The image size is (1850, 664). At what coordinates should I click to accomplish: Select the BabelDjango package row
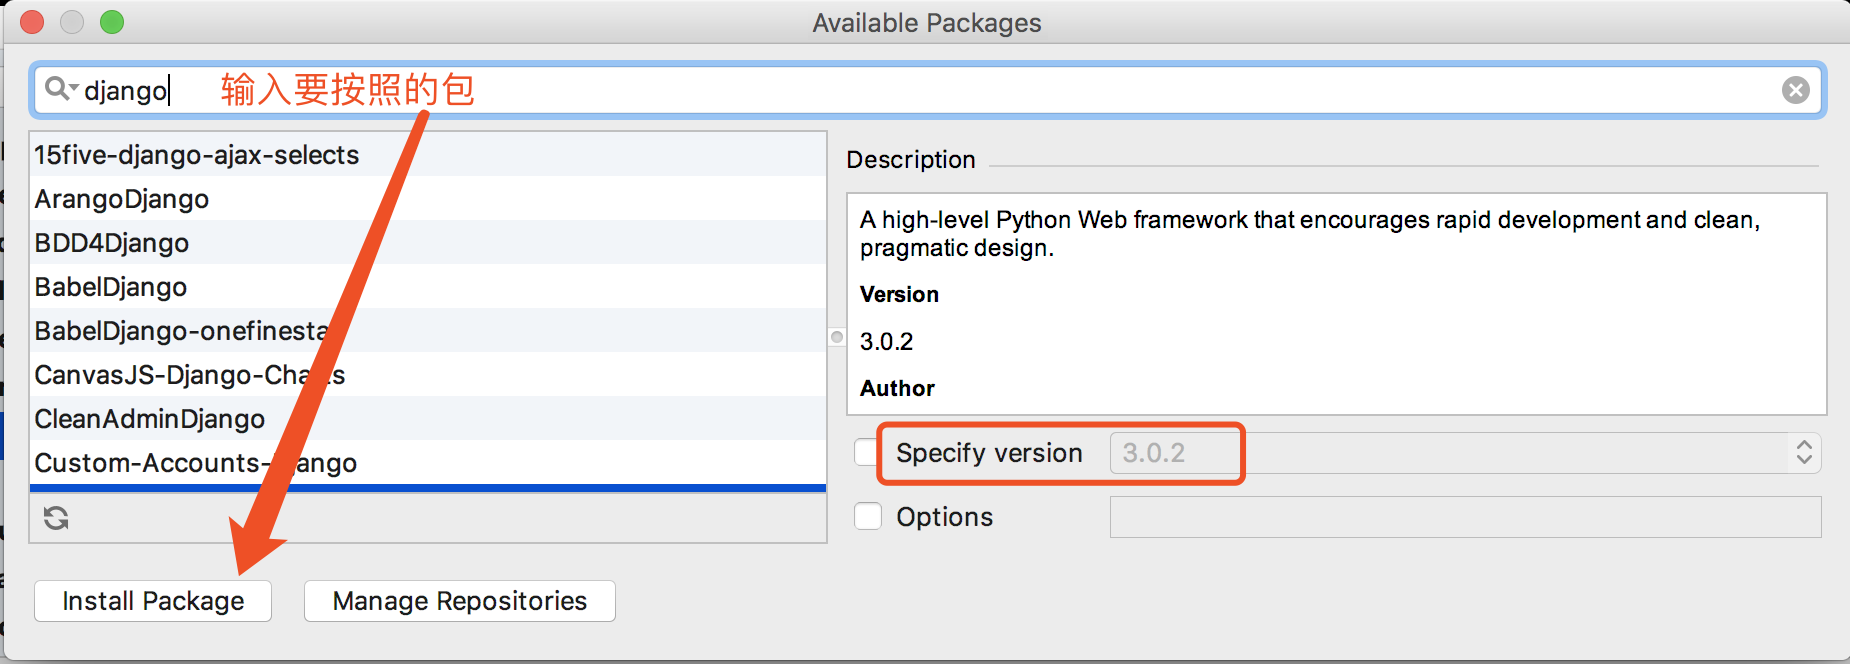[x=428, y=287]
